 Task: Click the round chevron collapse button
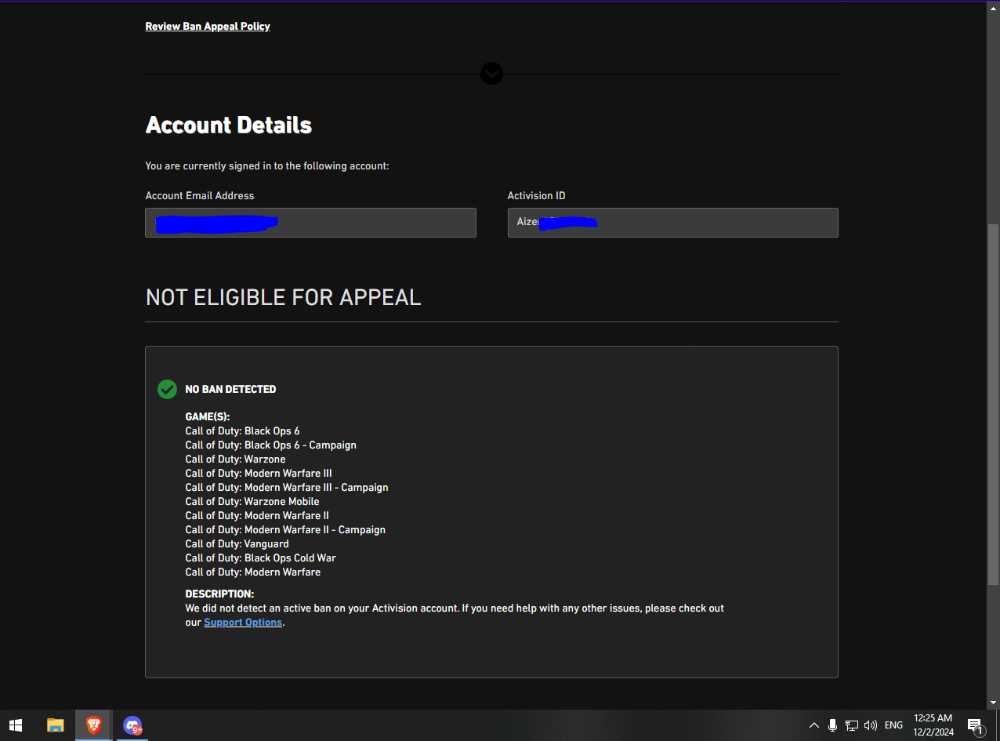(491, 73)
